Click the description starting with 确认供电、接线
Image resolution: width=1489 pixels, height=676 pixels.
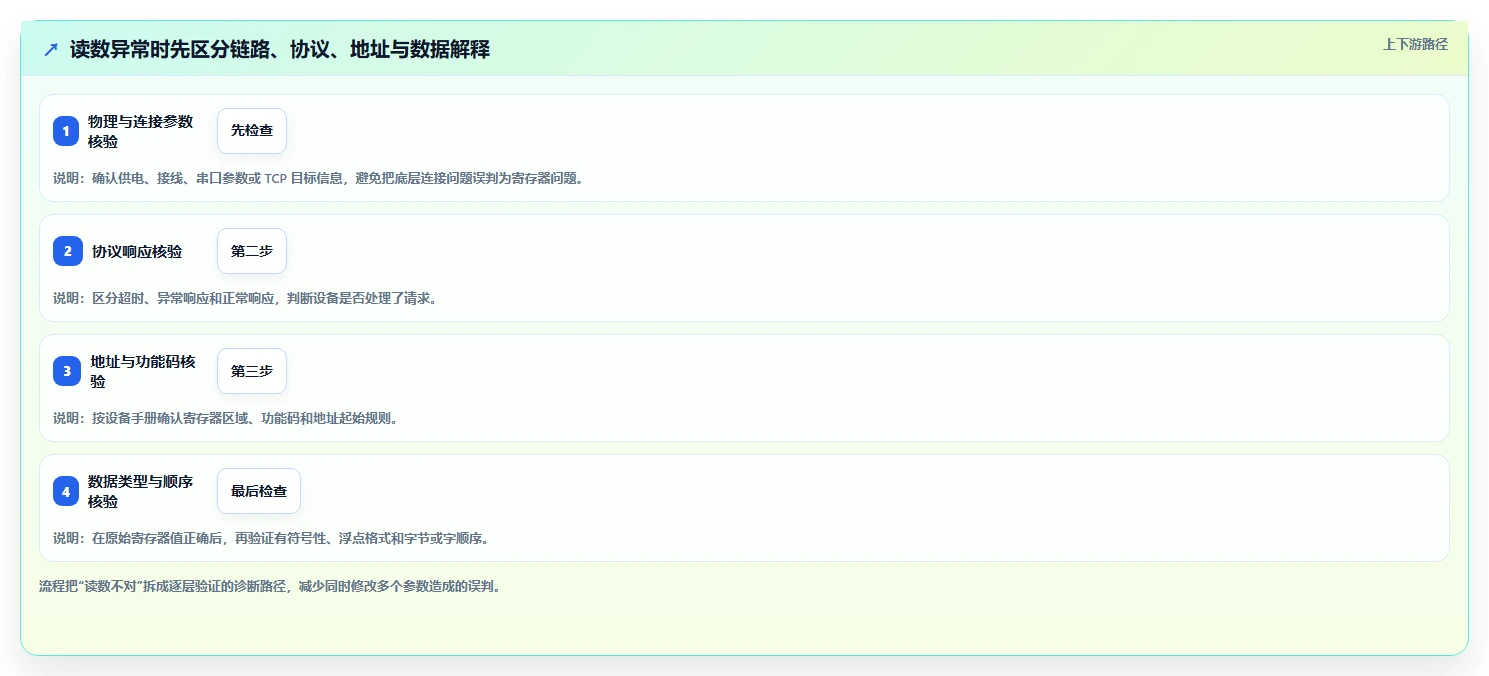[318, 179]
